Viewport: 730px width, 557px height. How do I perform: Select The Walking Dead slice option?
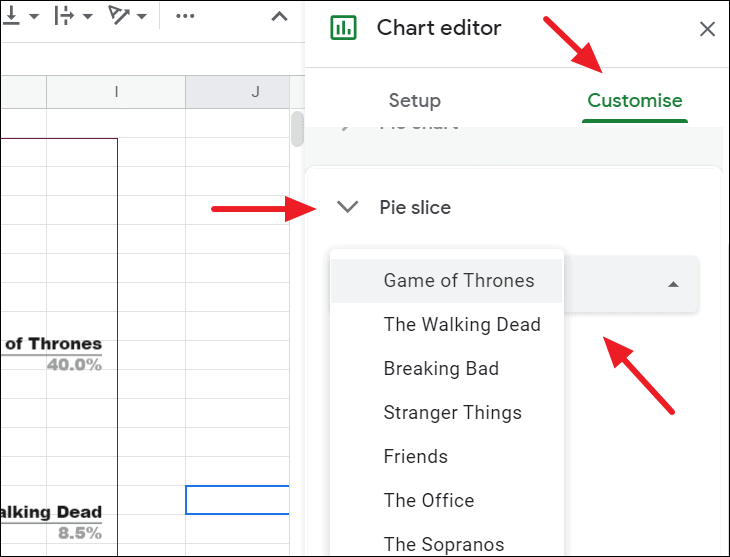[x=446, y=325]
